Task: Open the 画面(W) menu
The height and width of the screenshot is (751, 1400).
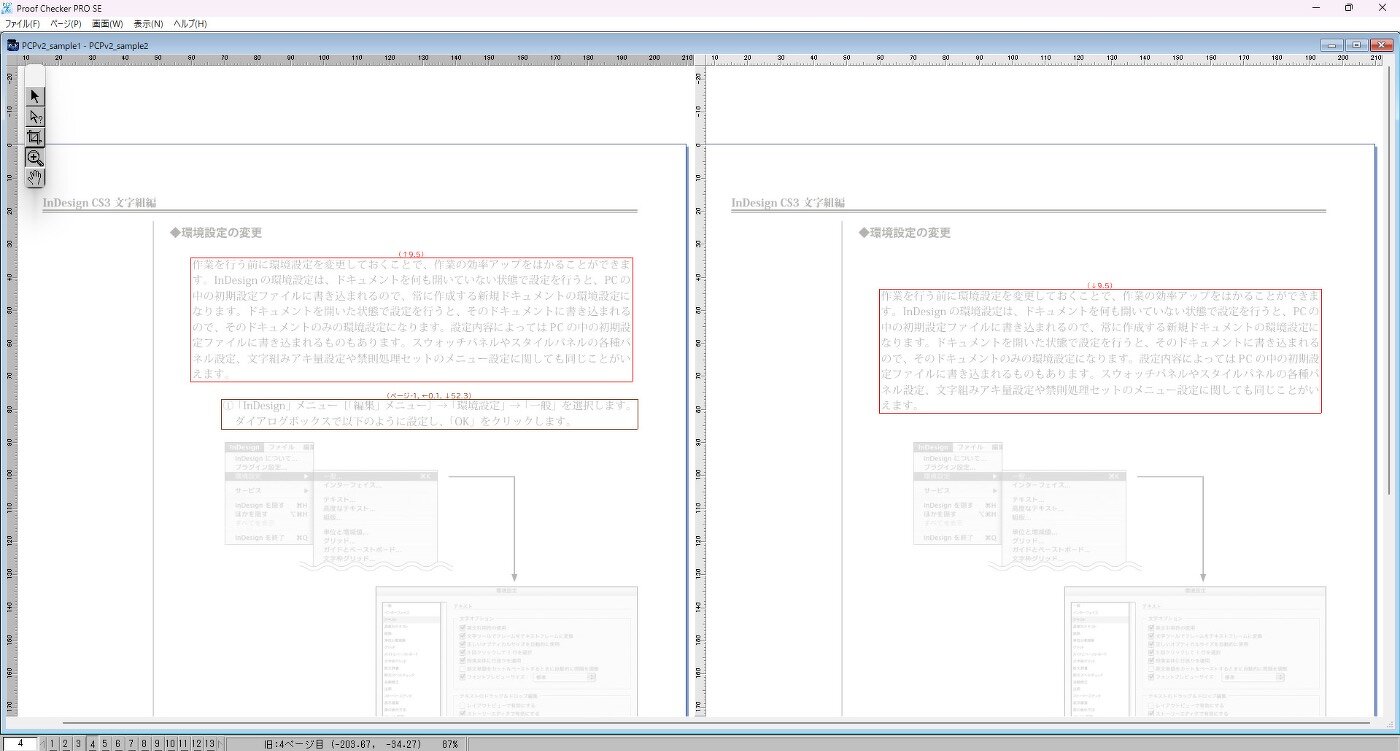Action: point(107,23)
